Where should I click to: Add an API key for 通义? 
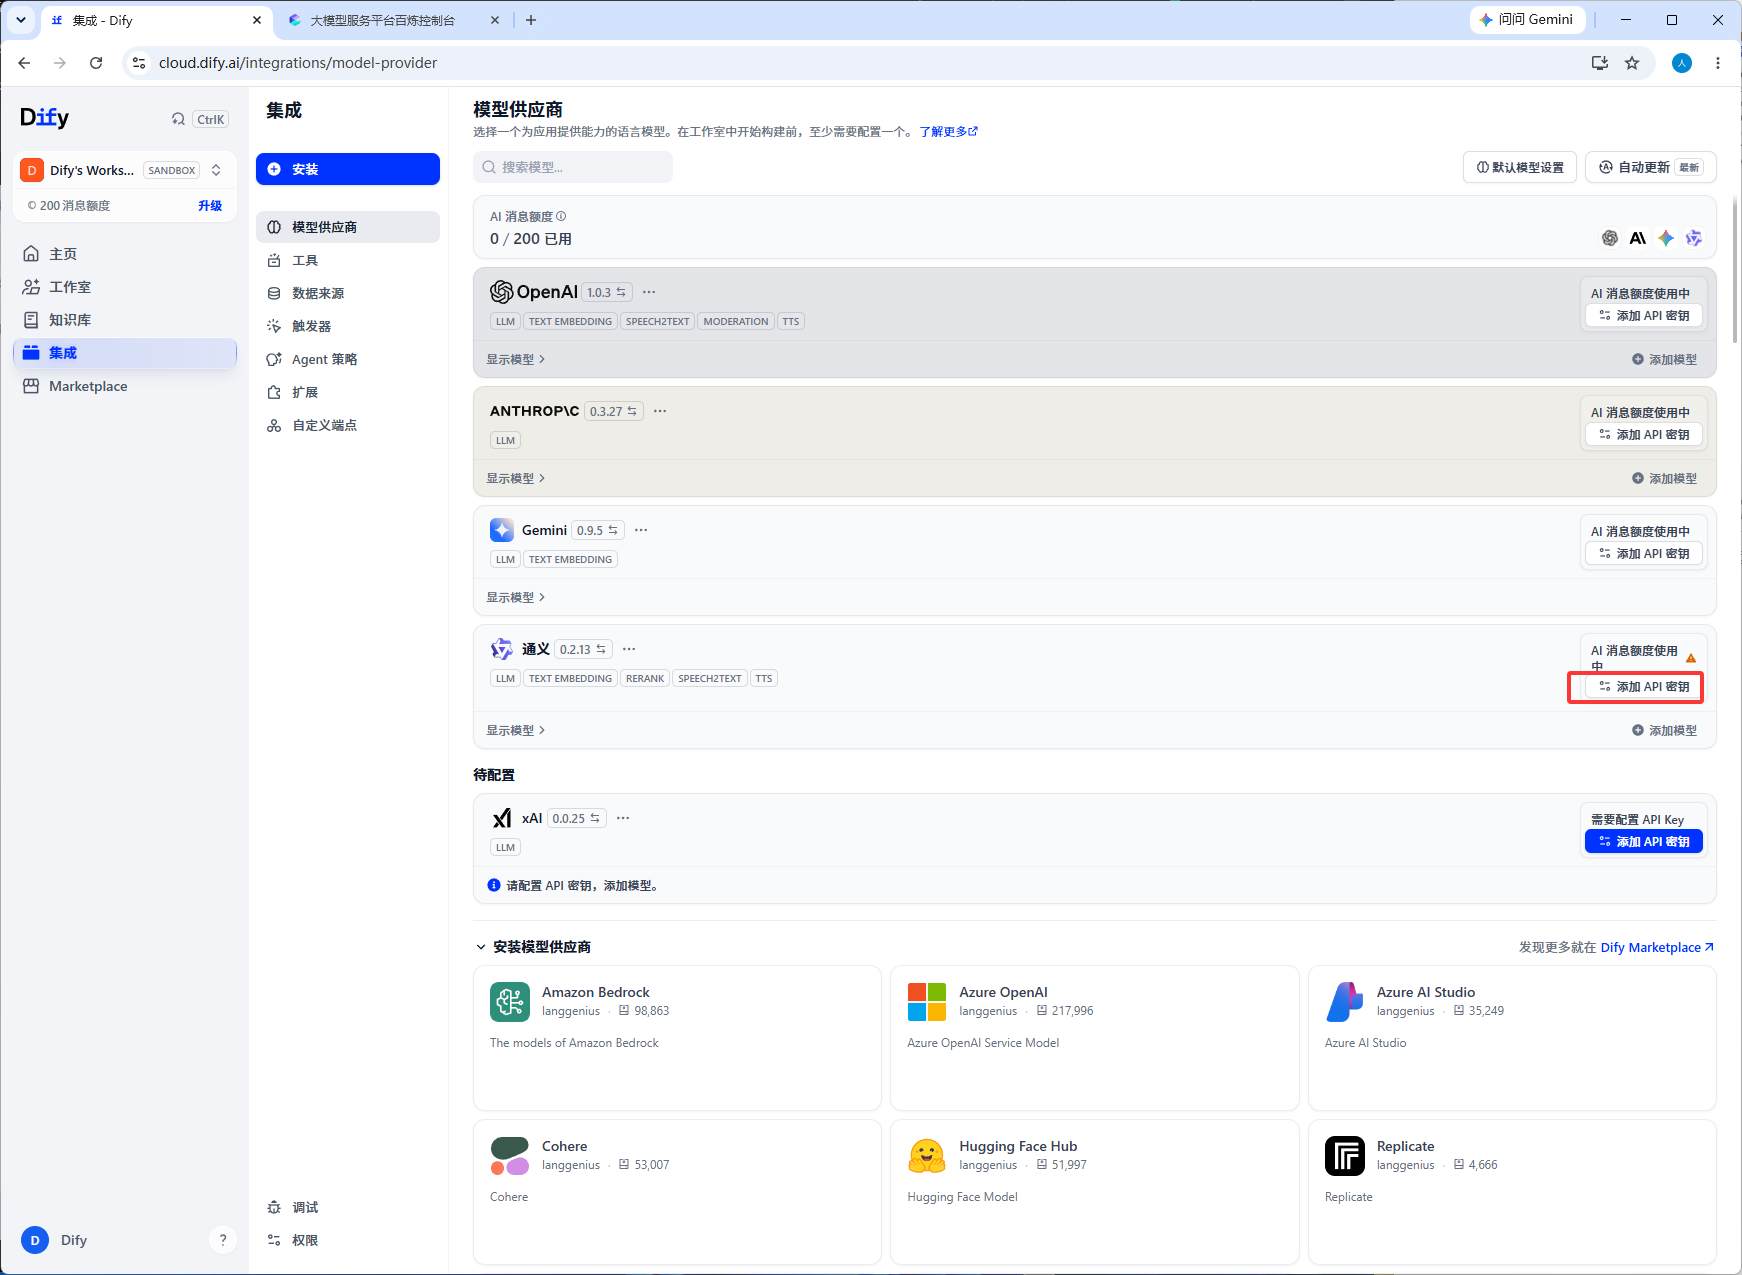tap(1644, 687)
